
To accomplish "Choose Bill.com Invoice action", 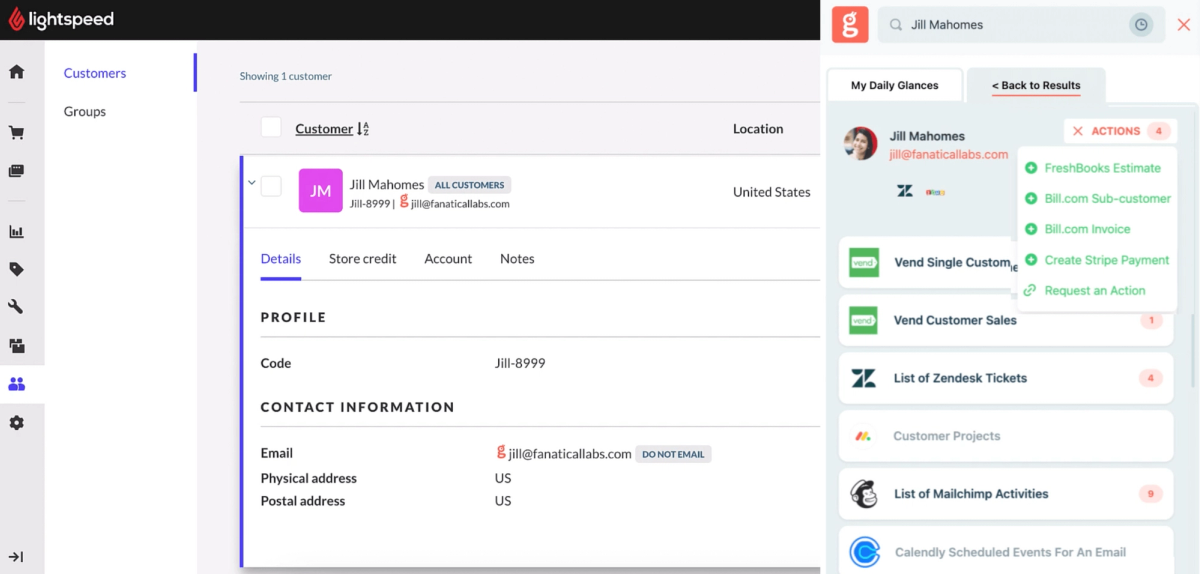I will click(x=1087, y=229).
